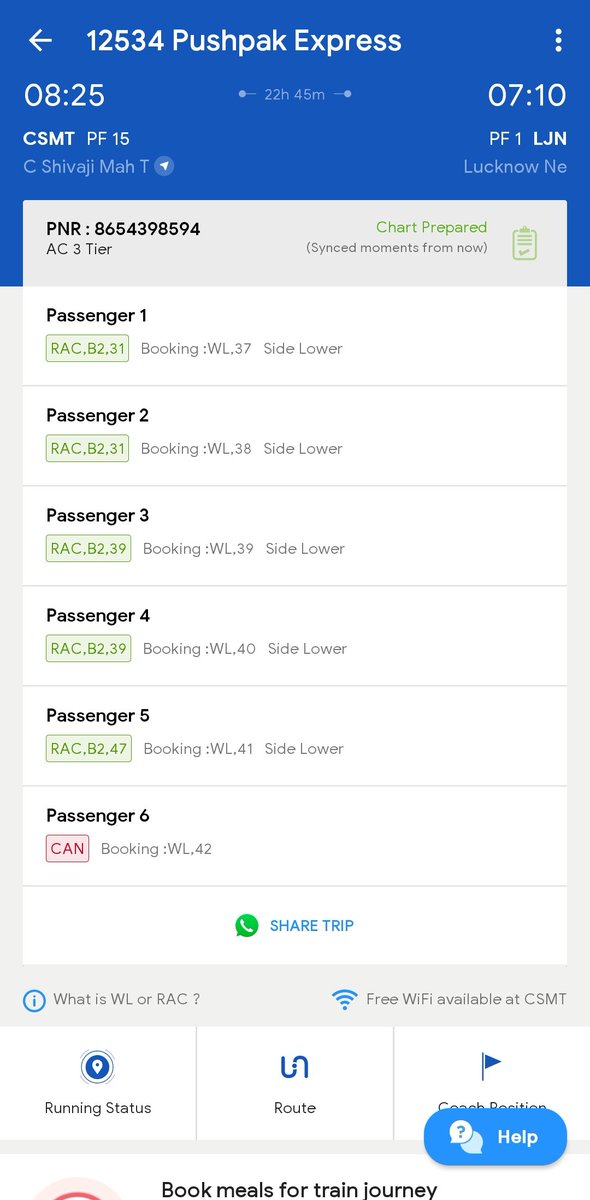
Task: Open What is WL or RAC link
Action: coord(127,999)
